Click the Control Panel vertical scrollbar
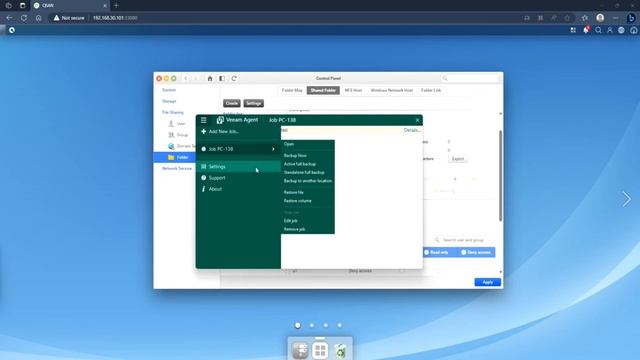Screen dimensions: 640x360 [500, 176]
